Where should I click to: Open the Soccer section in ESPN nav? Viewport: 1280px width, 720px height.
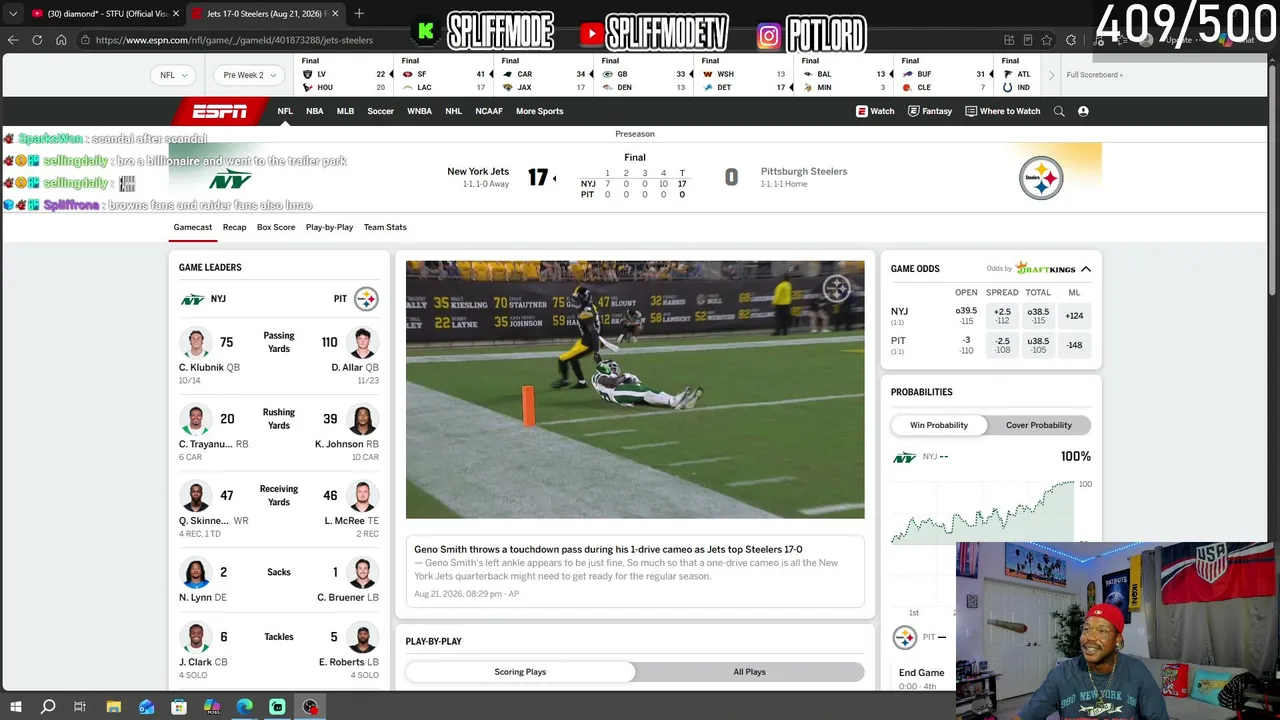point(381,111)
